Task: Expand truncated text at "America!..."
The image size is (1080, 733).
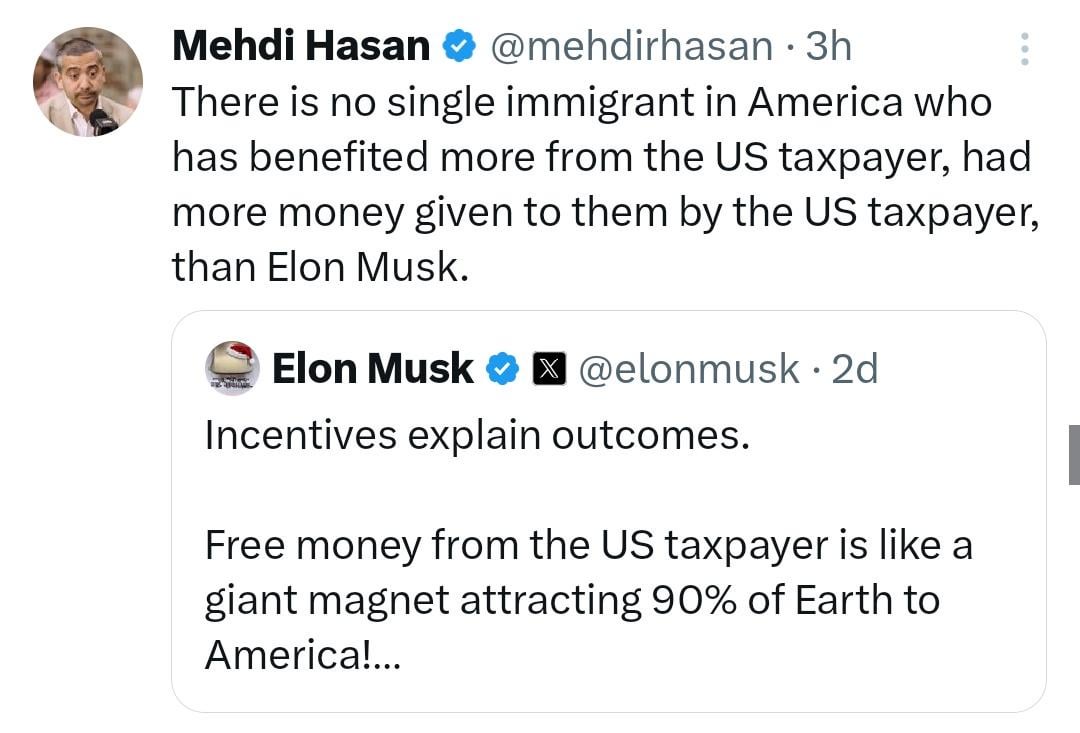Action: pyautogui.click(x=301, y=655)
